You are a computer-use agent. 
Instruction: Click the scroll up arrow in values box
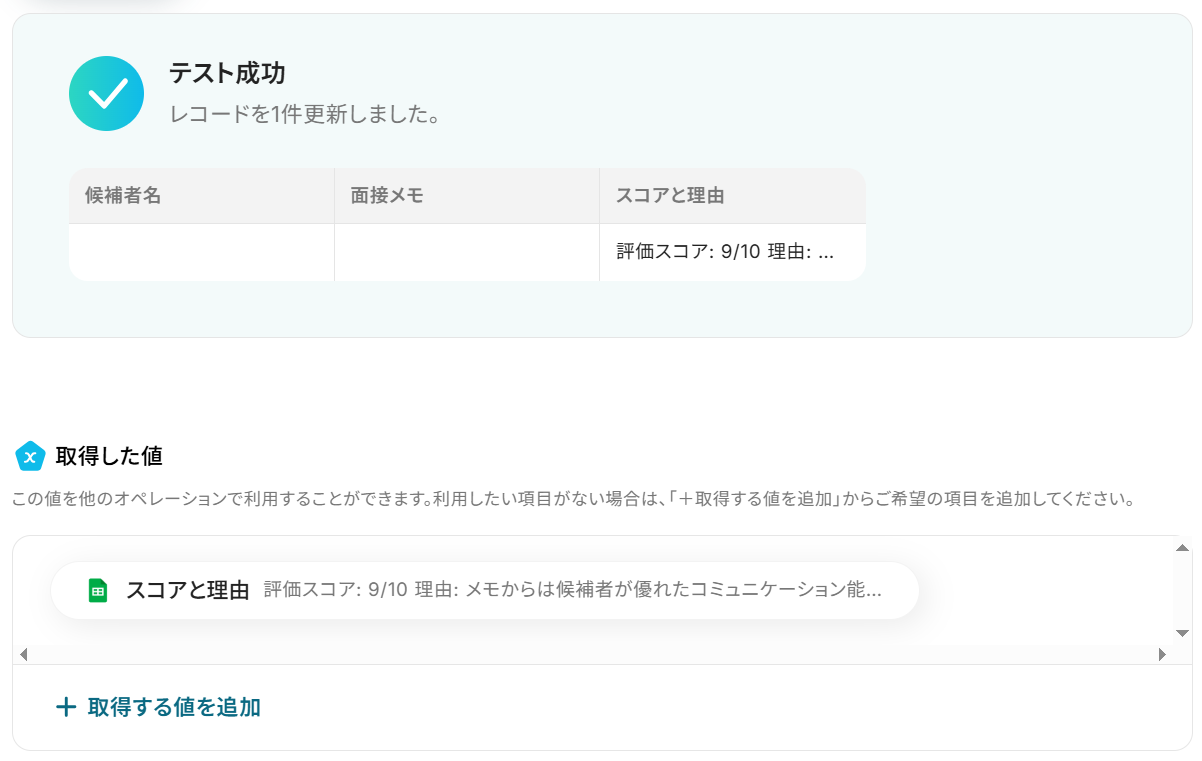point(1182,547)
